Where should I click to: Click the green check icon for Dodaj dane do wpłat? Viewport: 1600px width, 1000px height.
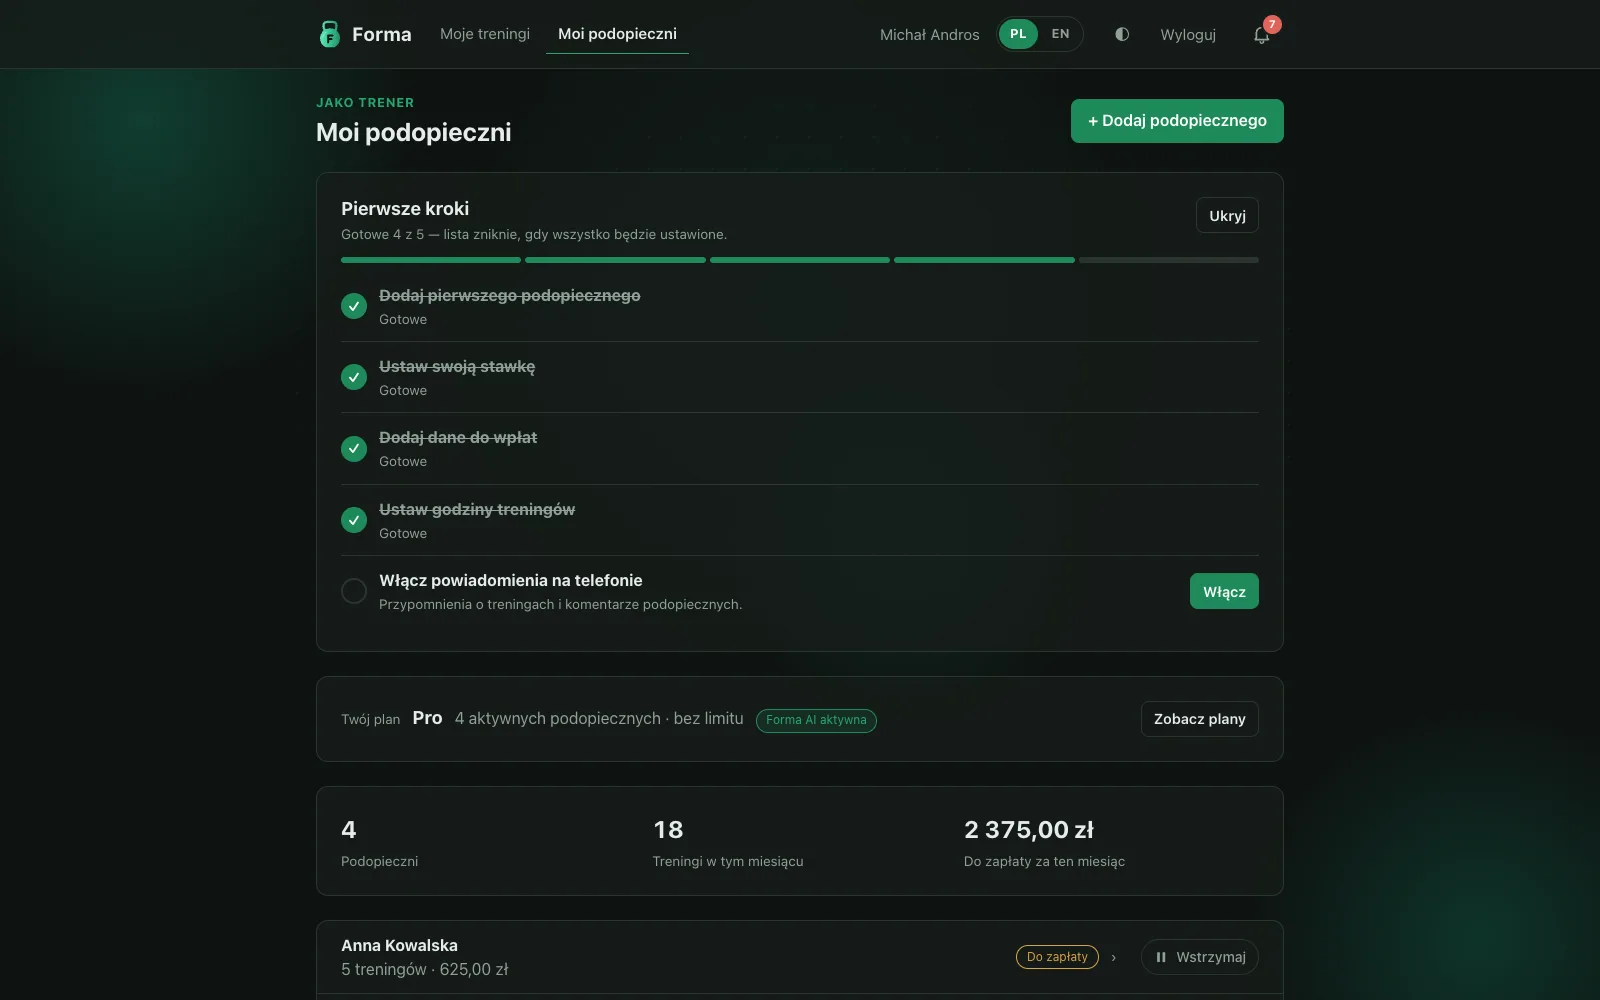click(x=354, y=449)
